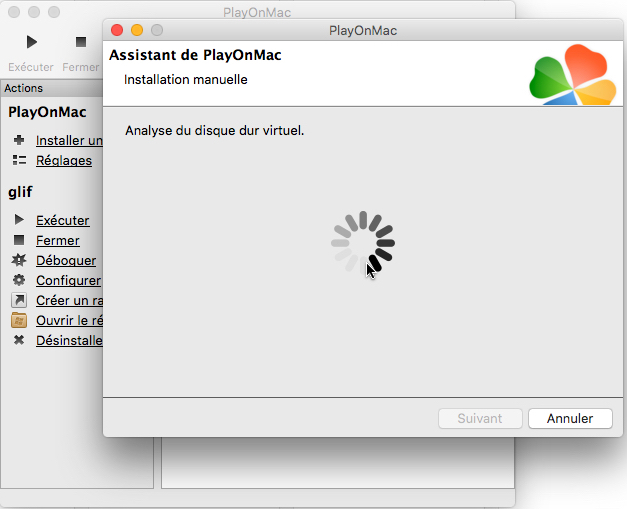627x509 pixels.
Task: Open the Réglages link
Action: tap(64, 160)
